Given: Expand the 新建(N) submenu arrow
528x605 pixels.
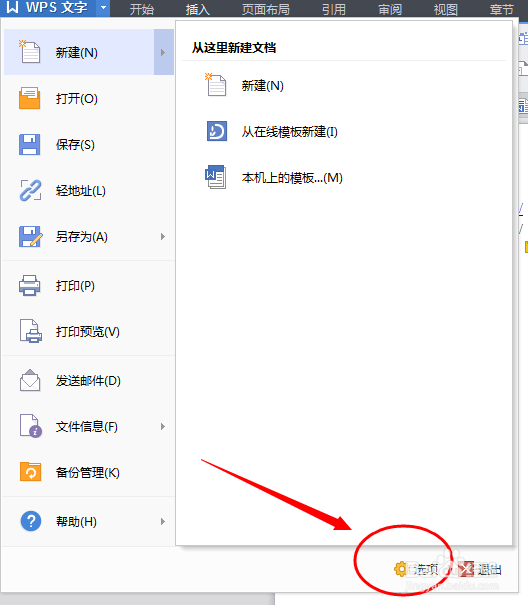Looking at the screenshot, I should click(x=163, y=52).
